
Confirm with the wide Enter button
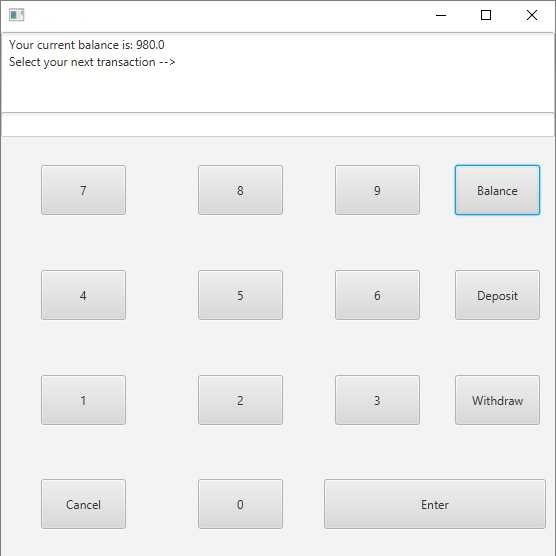435,504
